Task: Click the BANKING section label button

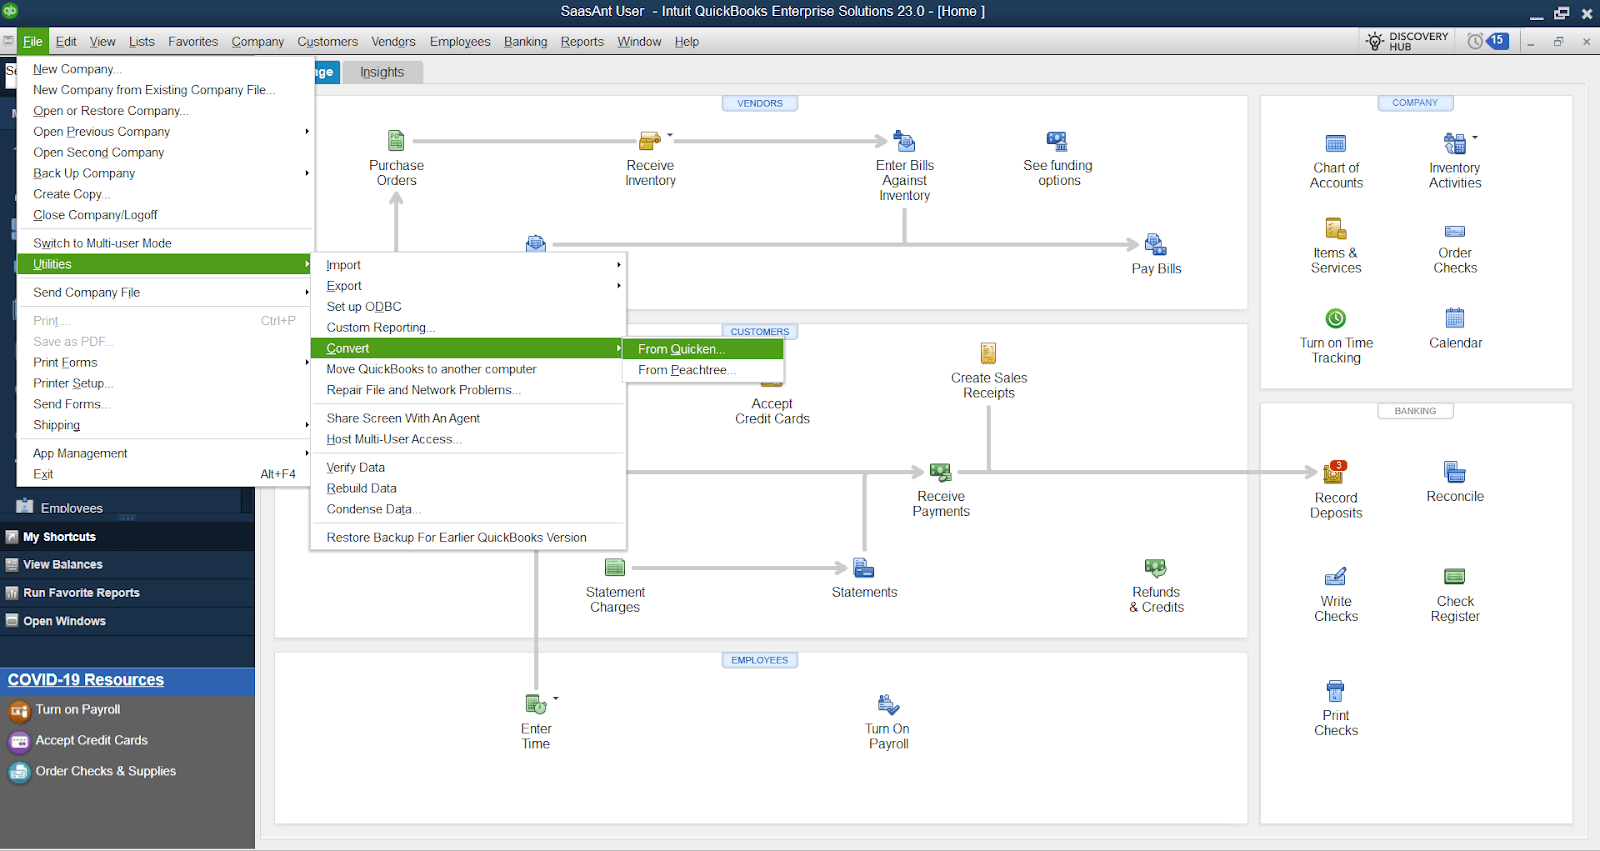Action: (x=1415, y=411)
